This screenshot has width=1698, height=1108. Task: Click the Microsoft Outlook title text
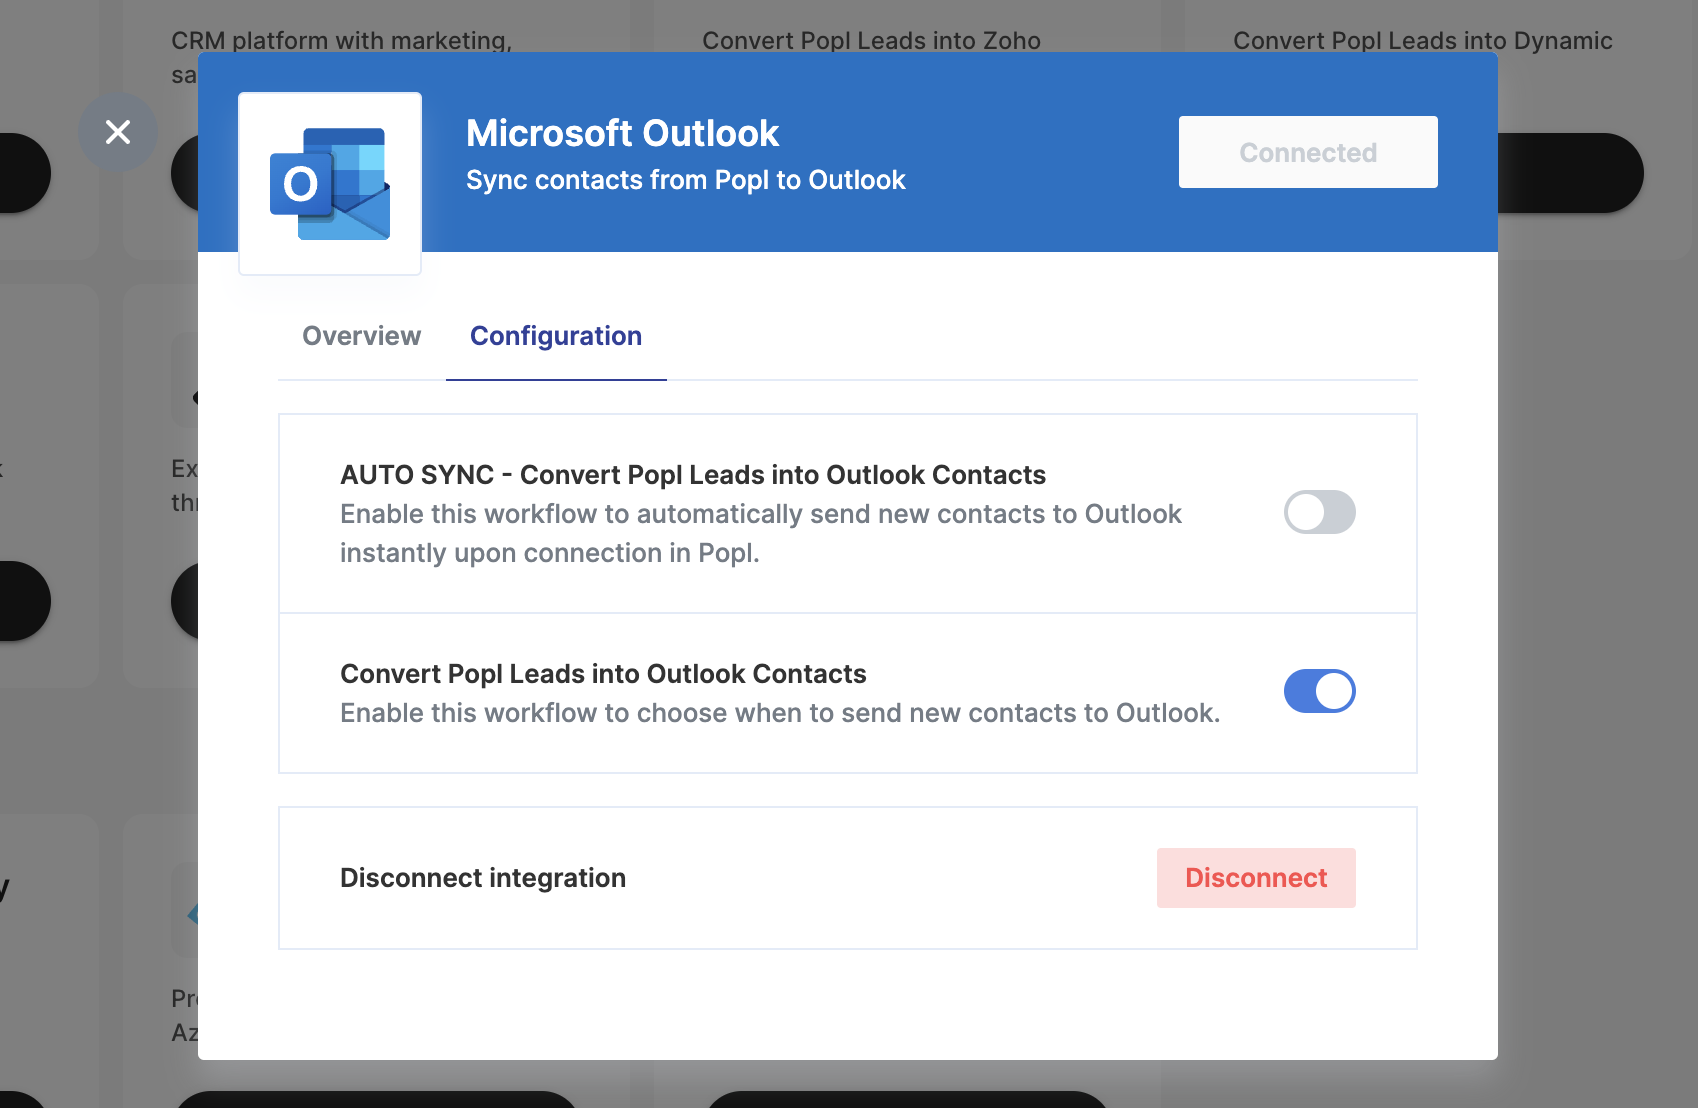(622, 133)
